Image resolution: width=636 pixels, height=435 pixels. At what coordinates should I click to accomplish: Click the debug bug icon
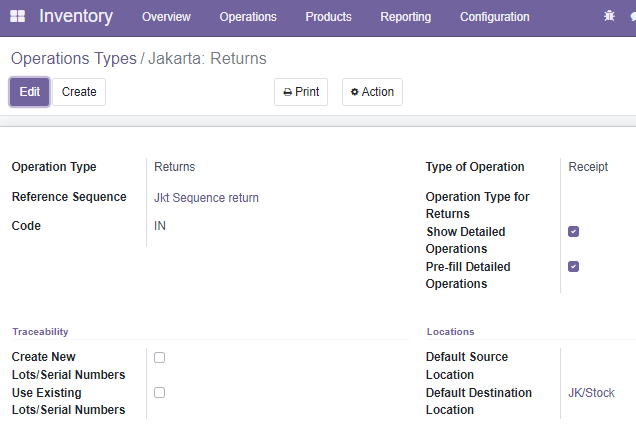point(609,16)
